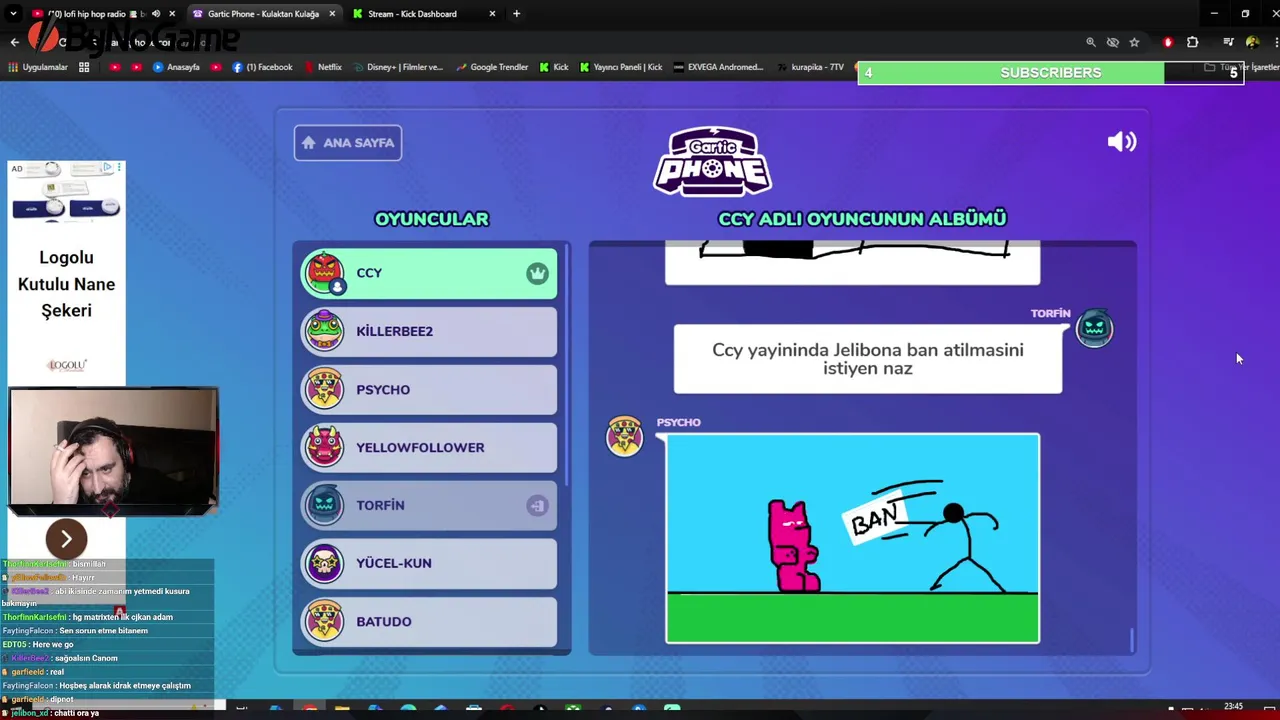Click YELLOWFOLLOWER's red devil avatar
The width and height of the screenshot is (1280, 720).
coord(324,447)
